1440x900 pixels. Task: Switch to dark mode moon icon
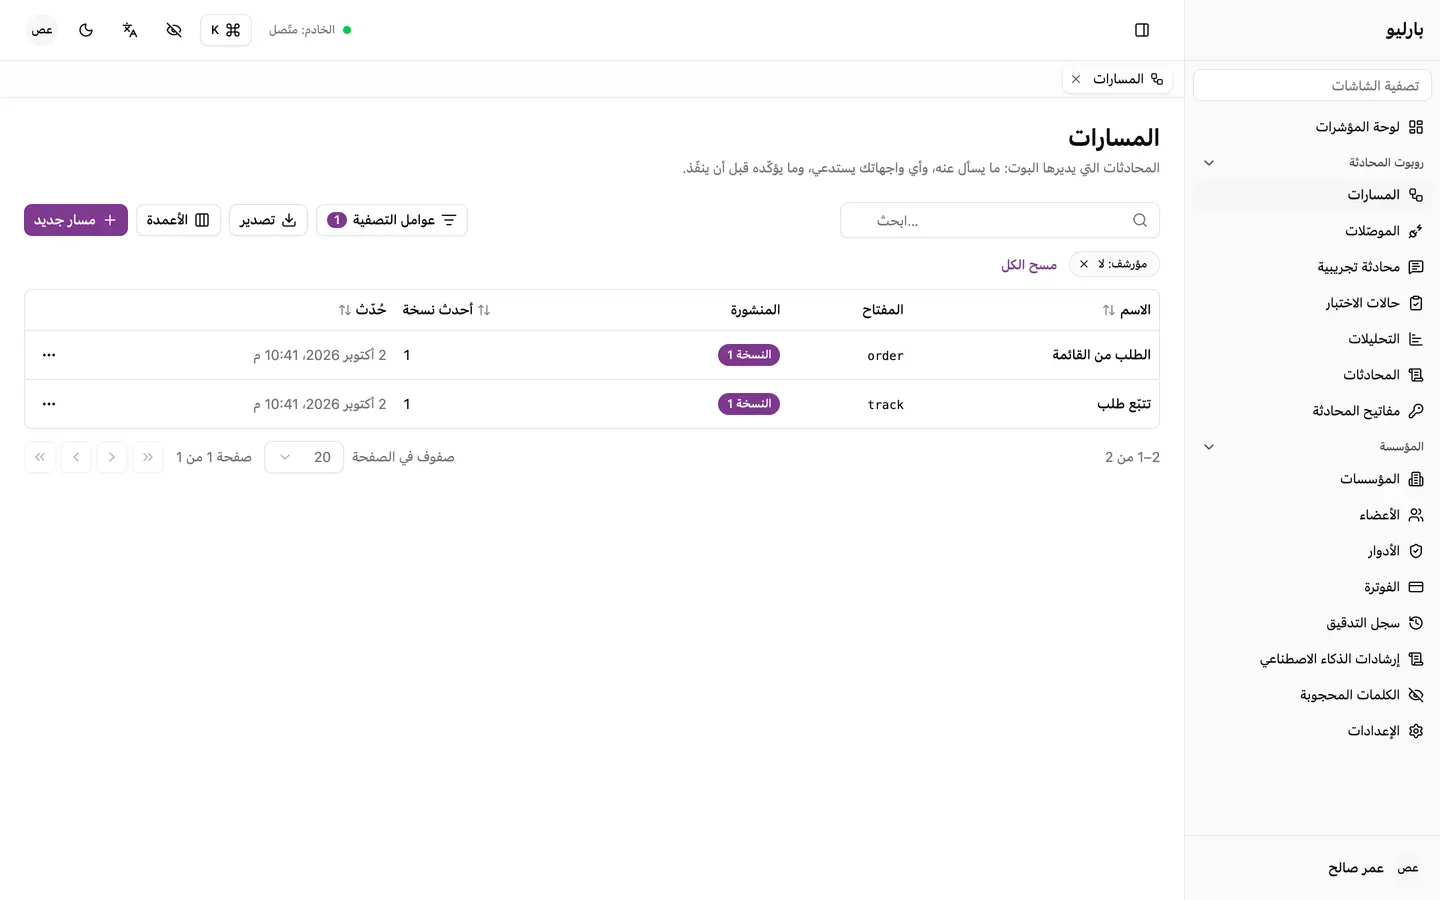coord(86,30)
